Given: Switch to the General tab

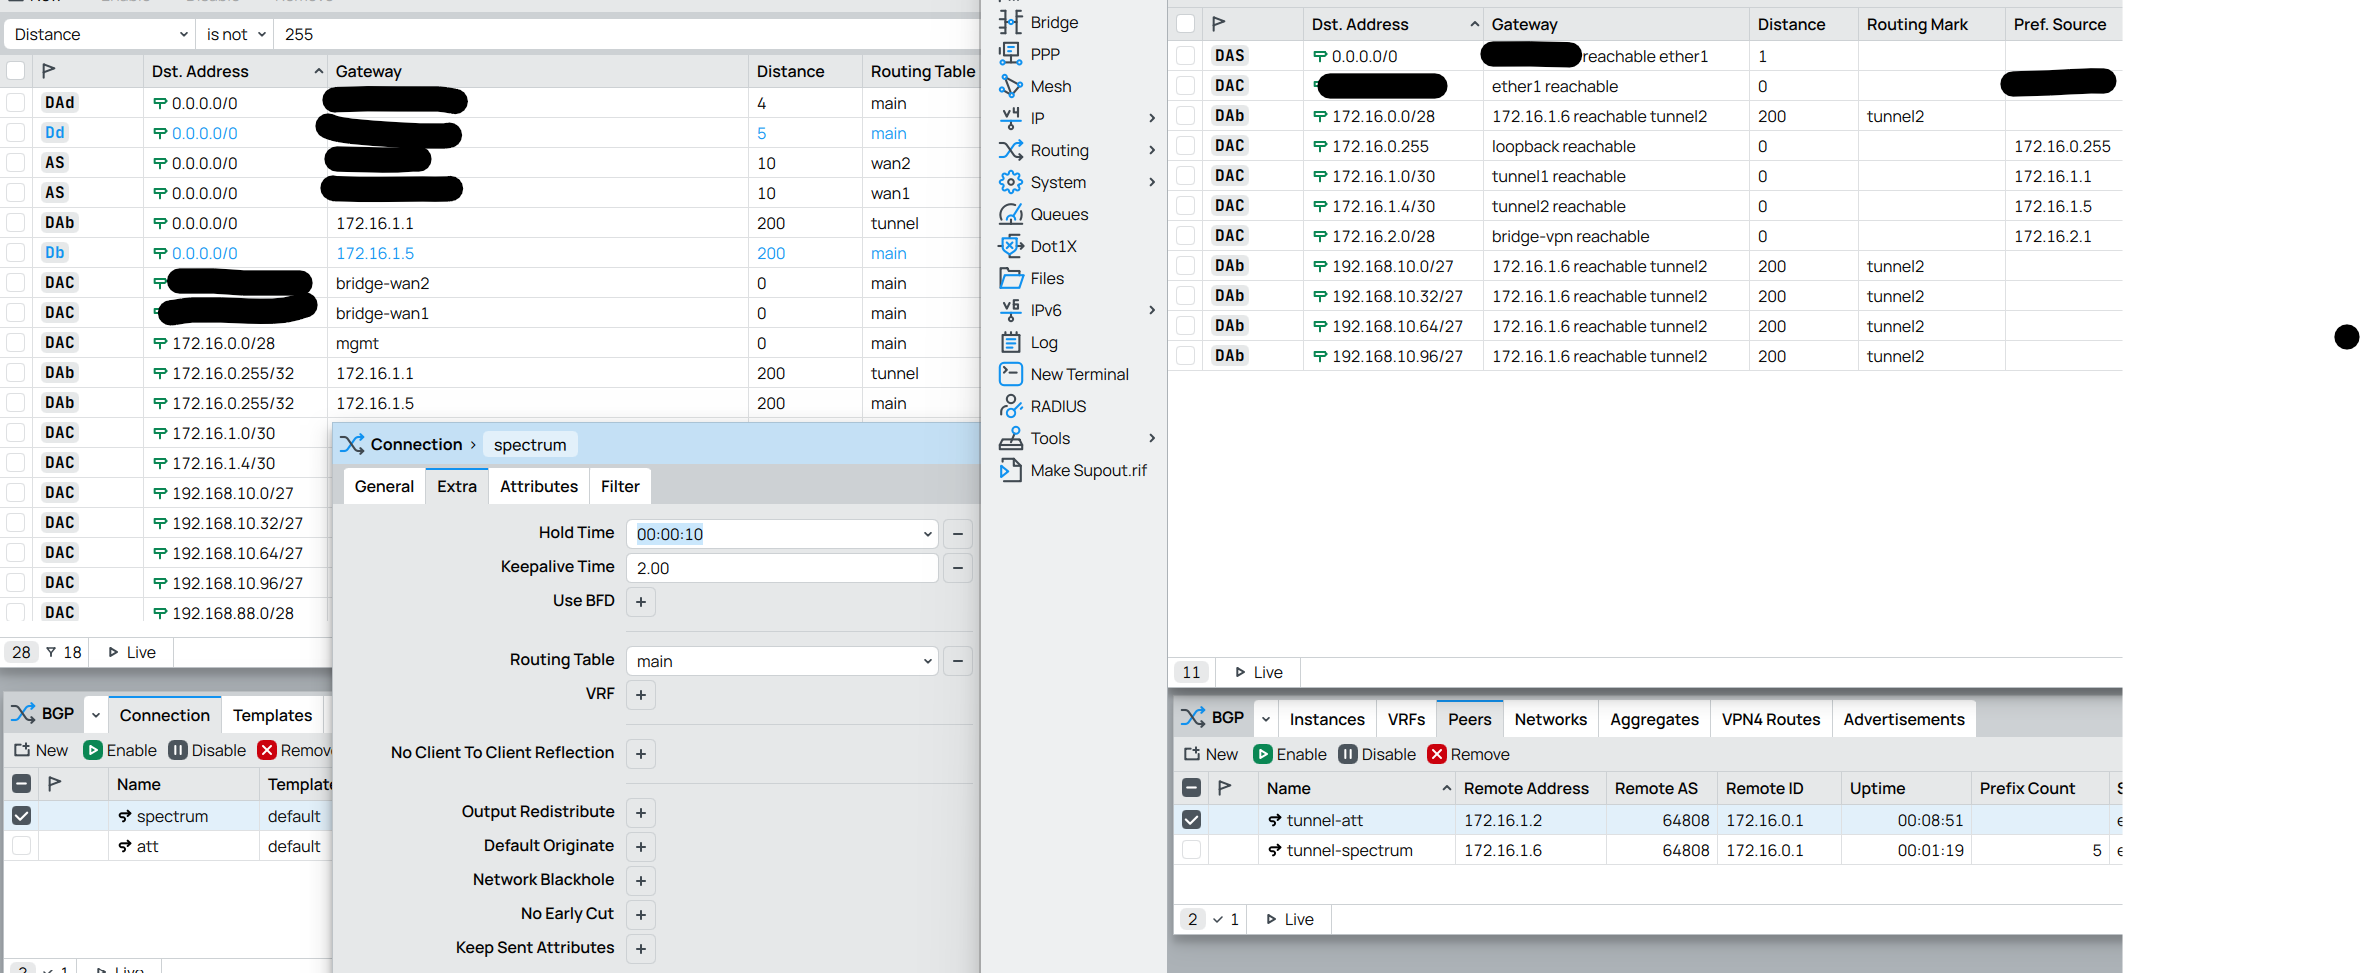Looking at the screenshot, I should (x=384, y=486).
